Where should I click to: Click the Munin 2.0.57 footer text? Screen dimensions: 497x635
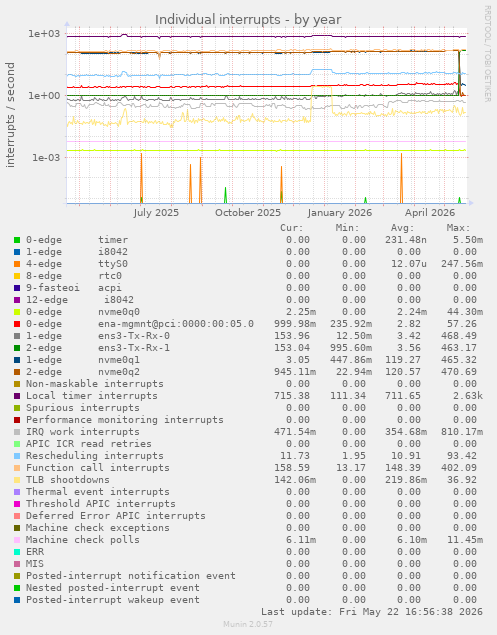(248, 624)
